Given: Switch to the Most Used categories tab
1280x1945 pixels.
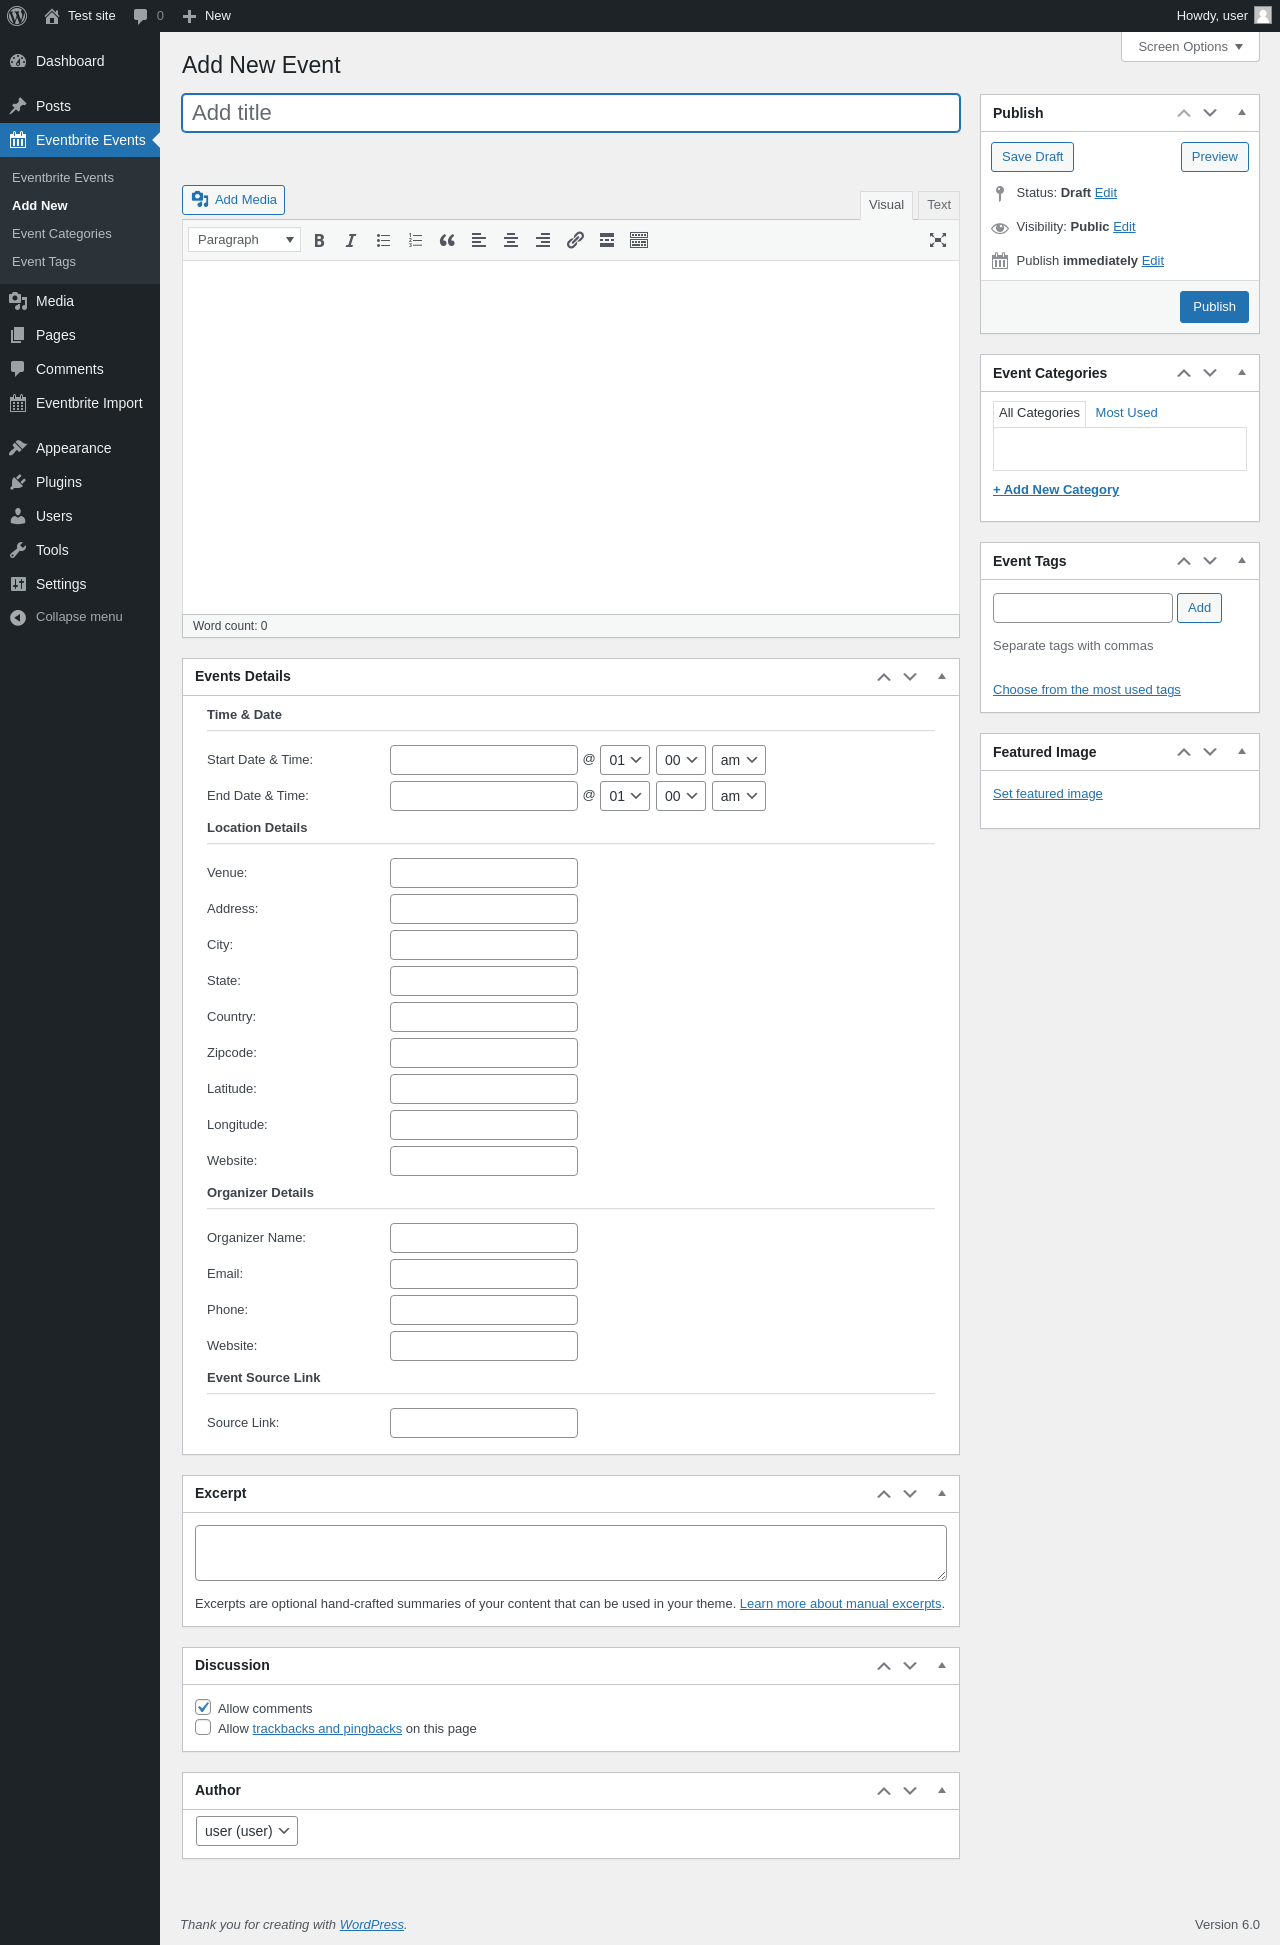Looking at the screenshot, I should [x=1126, y=413].
